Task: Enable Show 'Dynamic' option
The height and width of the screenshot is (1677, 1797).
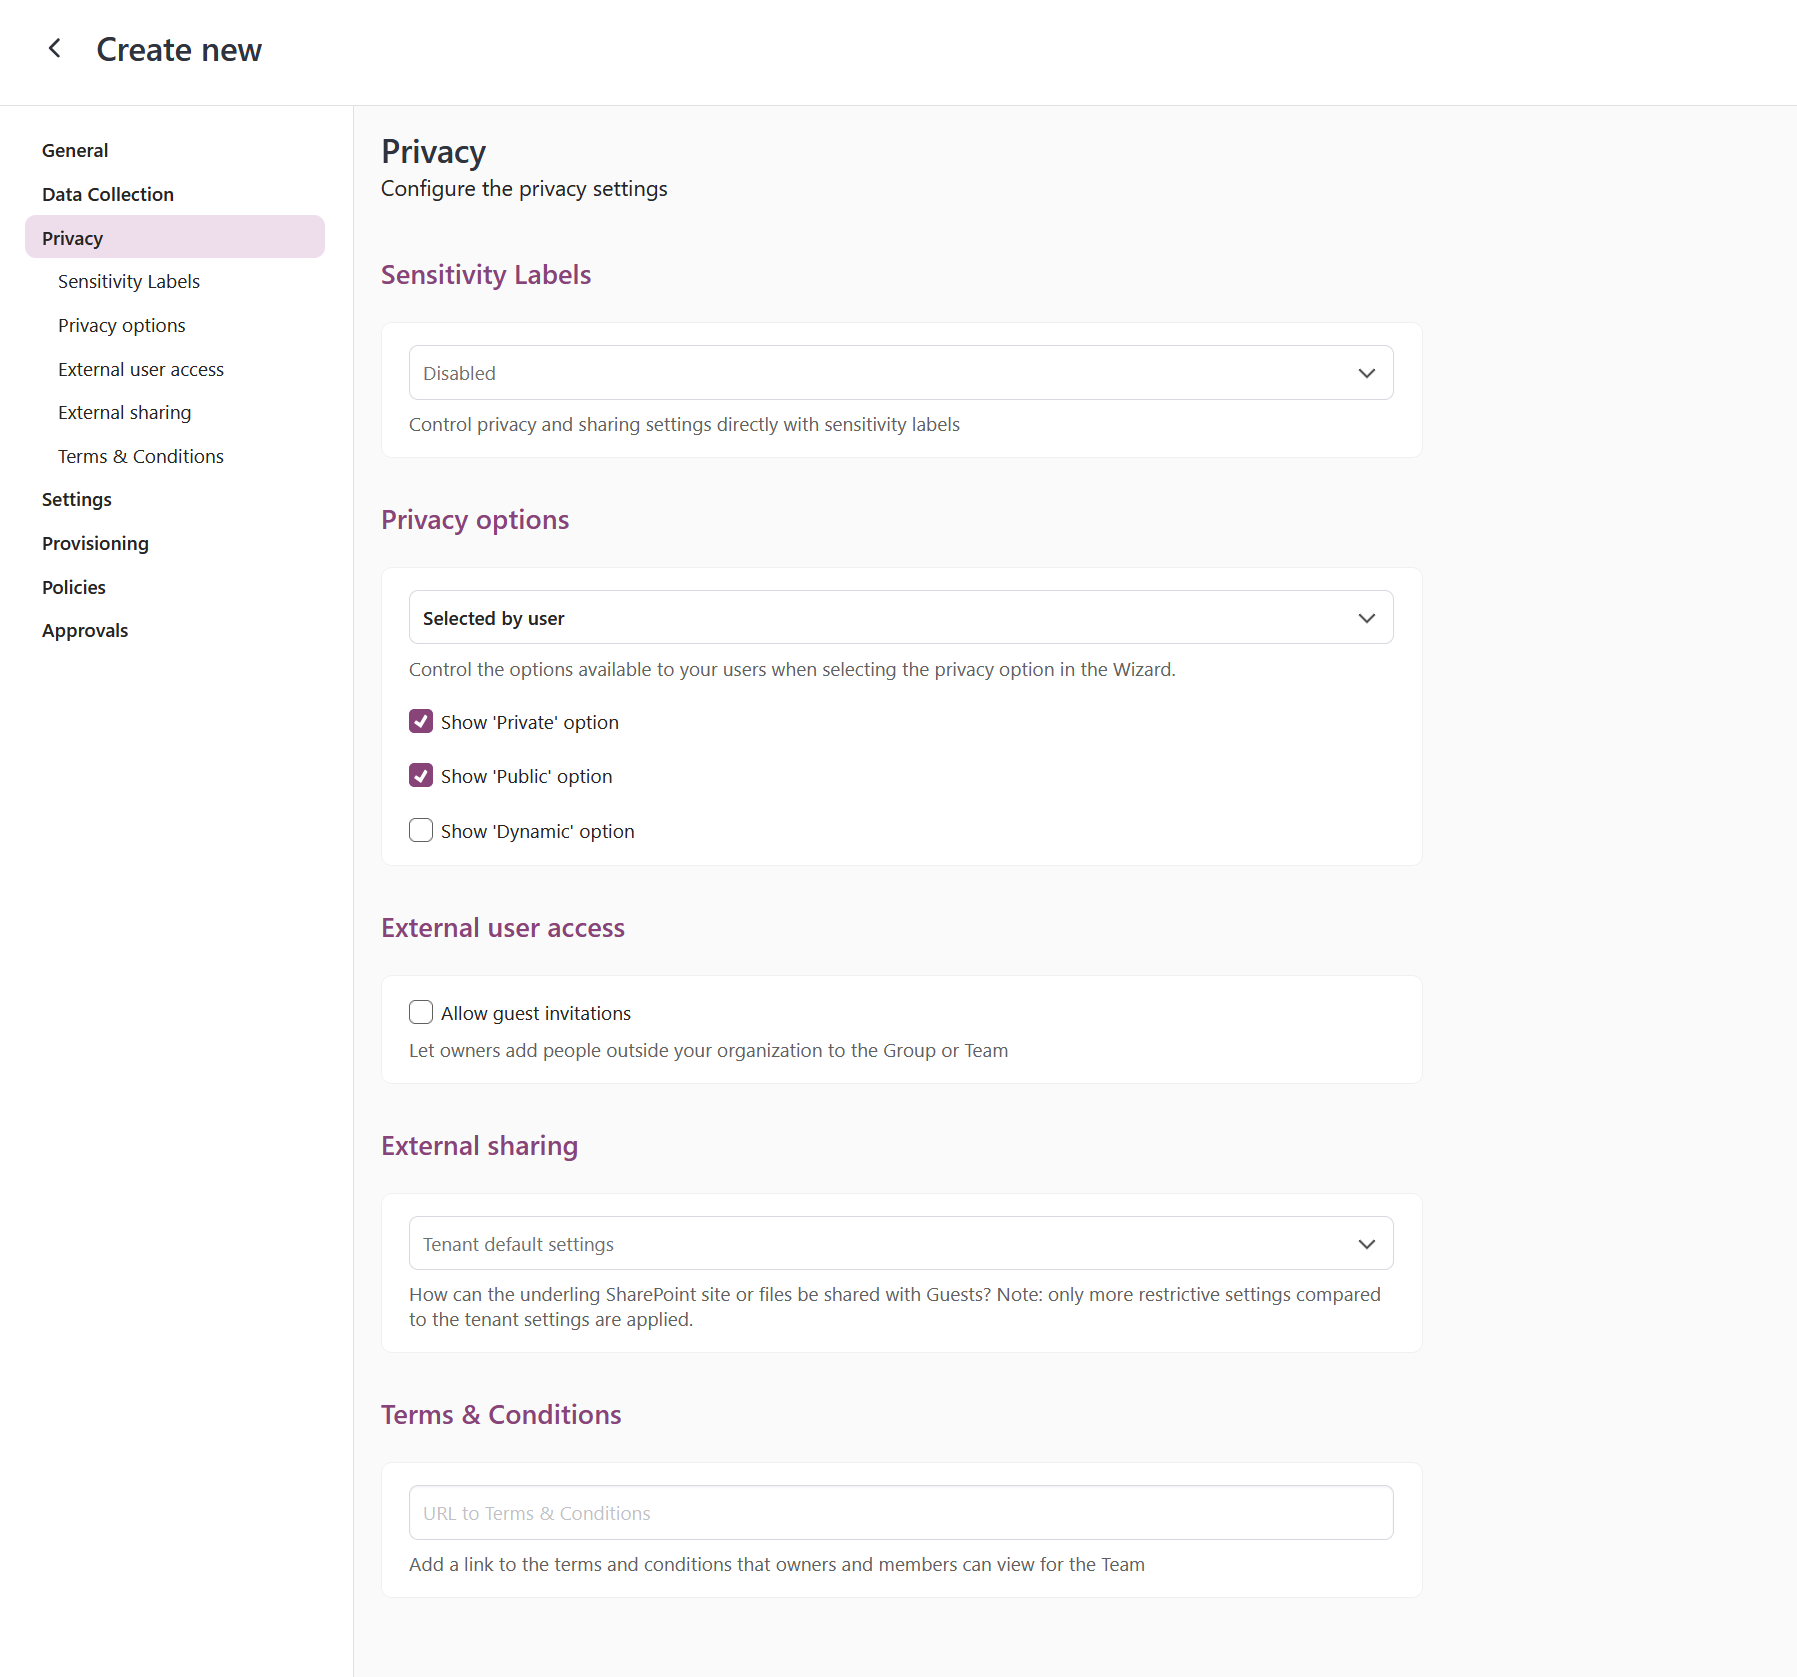Action: [x=421, y=830]
